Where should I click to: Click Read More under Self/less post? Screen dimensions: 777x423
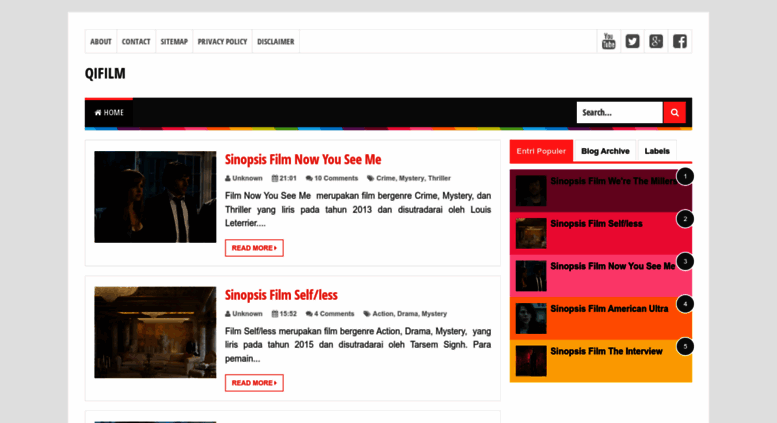pos(254,383)
